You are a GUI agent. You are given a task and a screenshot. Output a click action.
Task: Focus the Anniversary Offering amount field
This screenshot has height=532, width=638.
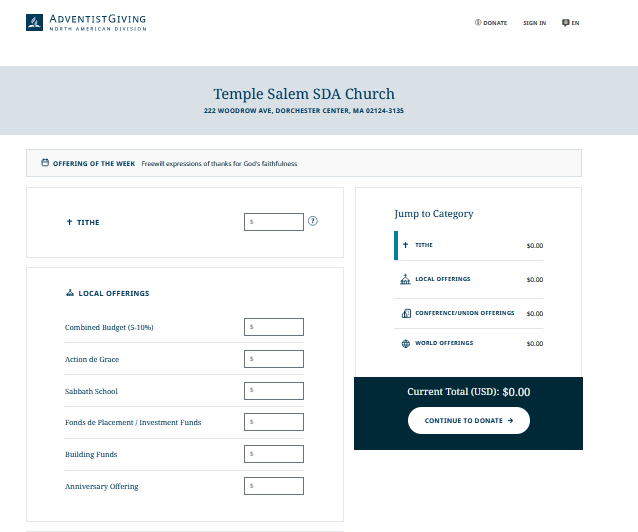point(274,486)
